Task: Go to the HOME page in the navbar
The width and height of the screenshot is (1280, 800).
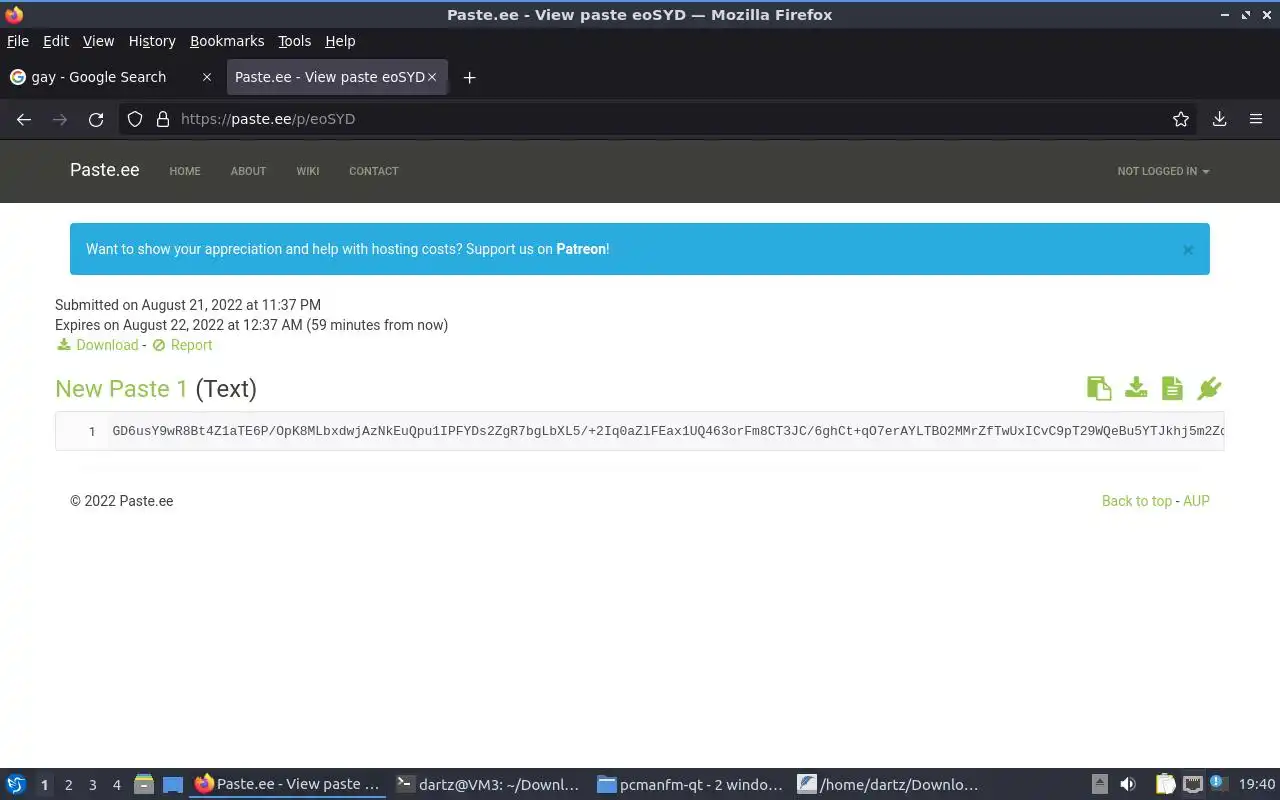Action: click(x=185, y=171)
